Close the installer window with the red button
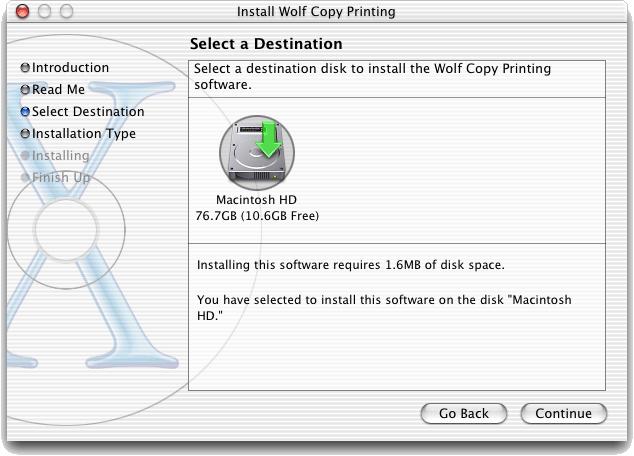The height and width of the screenshot is (456, 634). 22,11
